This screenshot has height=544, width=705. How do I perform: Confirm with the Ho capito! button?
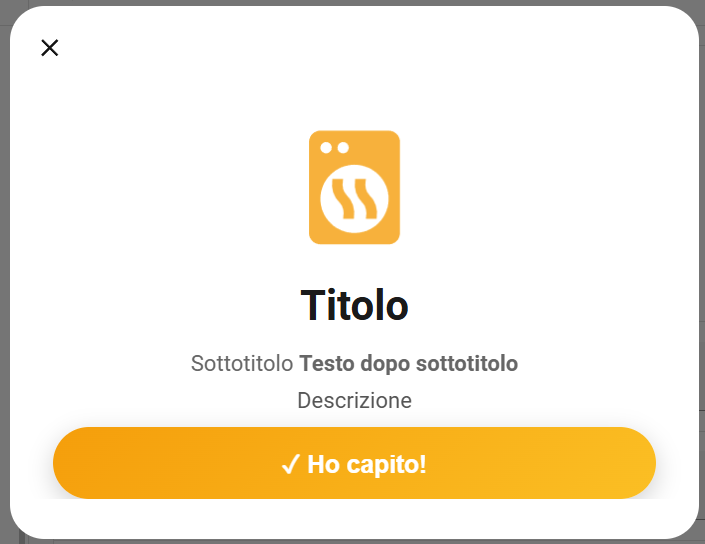tap(354, 463)
